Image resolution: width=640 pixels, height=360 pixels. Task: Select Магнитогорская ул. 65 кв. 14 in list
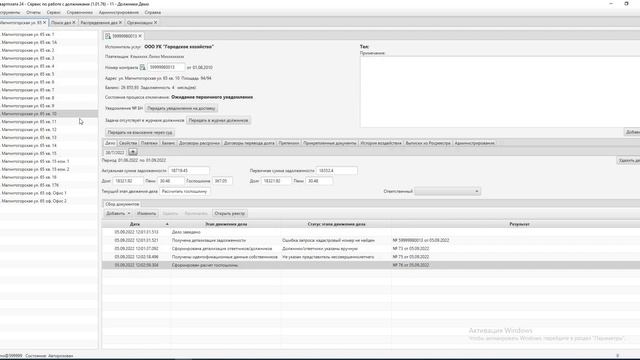pyautogui.click(x=48, y=145)
